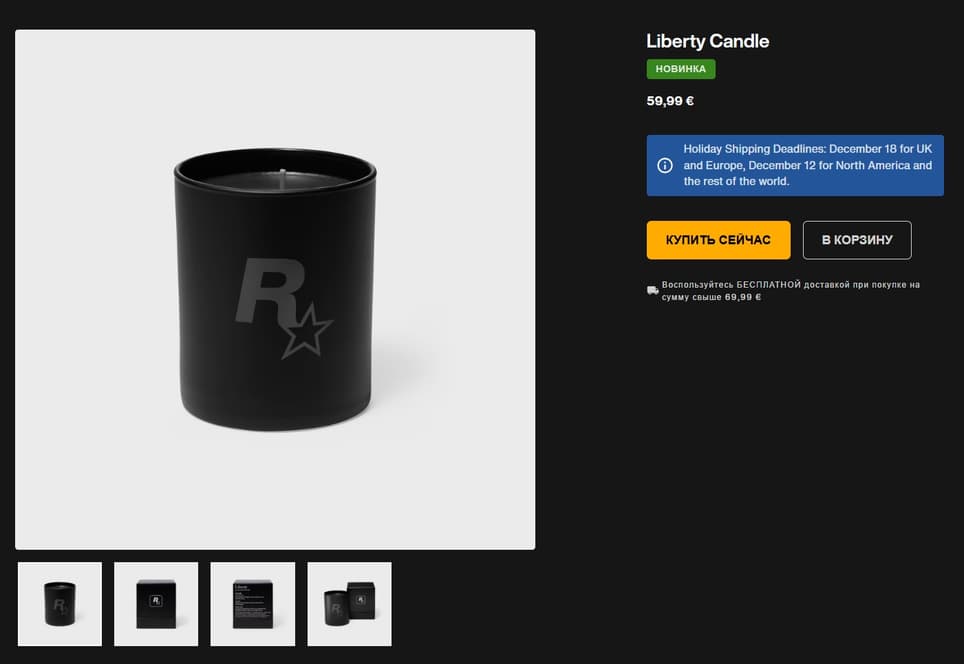Screen dimensions: 964x664
Task: Select the first candle thumbnail
Action: click(60, 604)
